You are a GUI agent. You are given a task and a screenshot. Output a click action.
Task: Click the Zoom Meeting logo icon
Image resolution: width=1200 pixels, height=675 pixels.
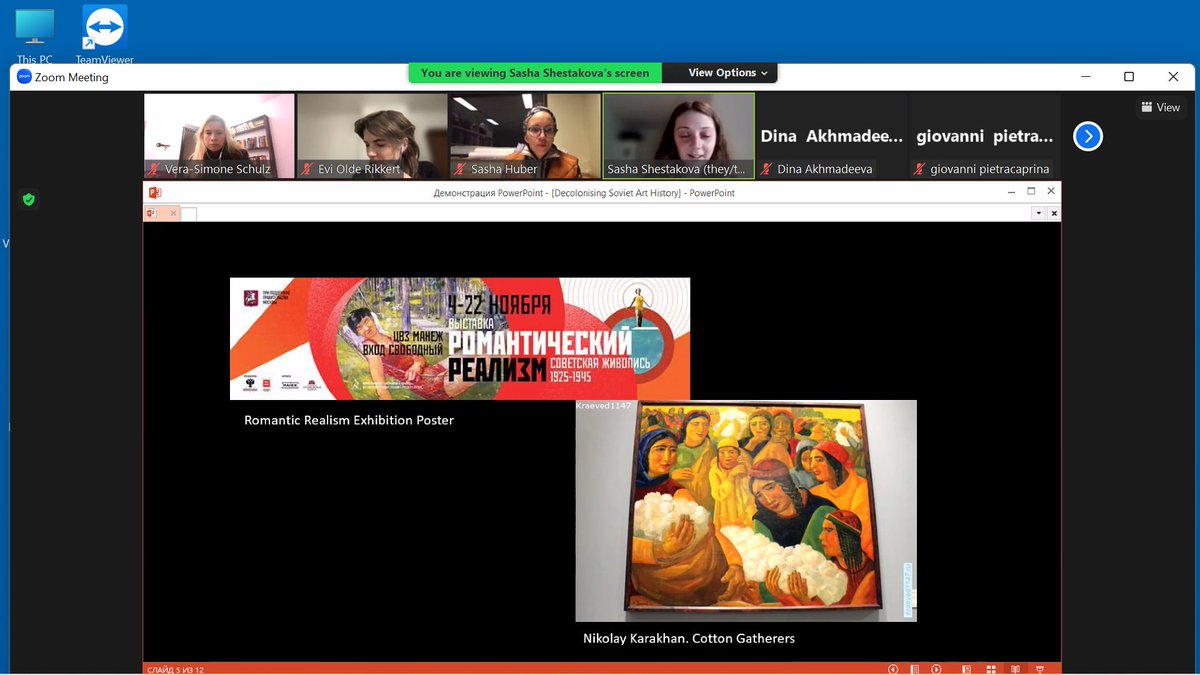point(22,76)
